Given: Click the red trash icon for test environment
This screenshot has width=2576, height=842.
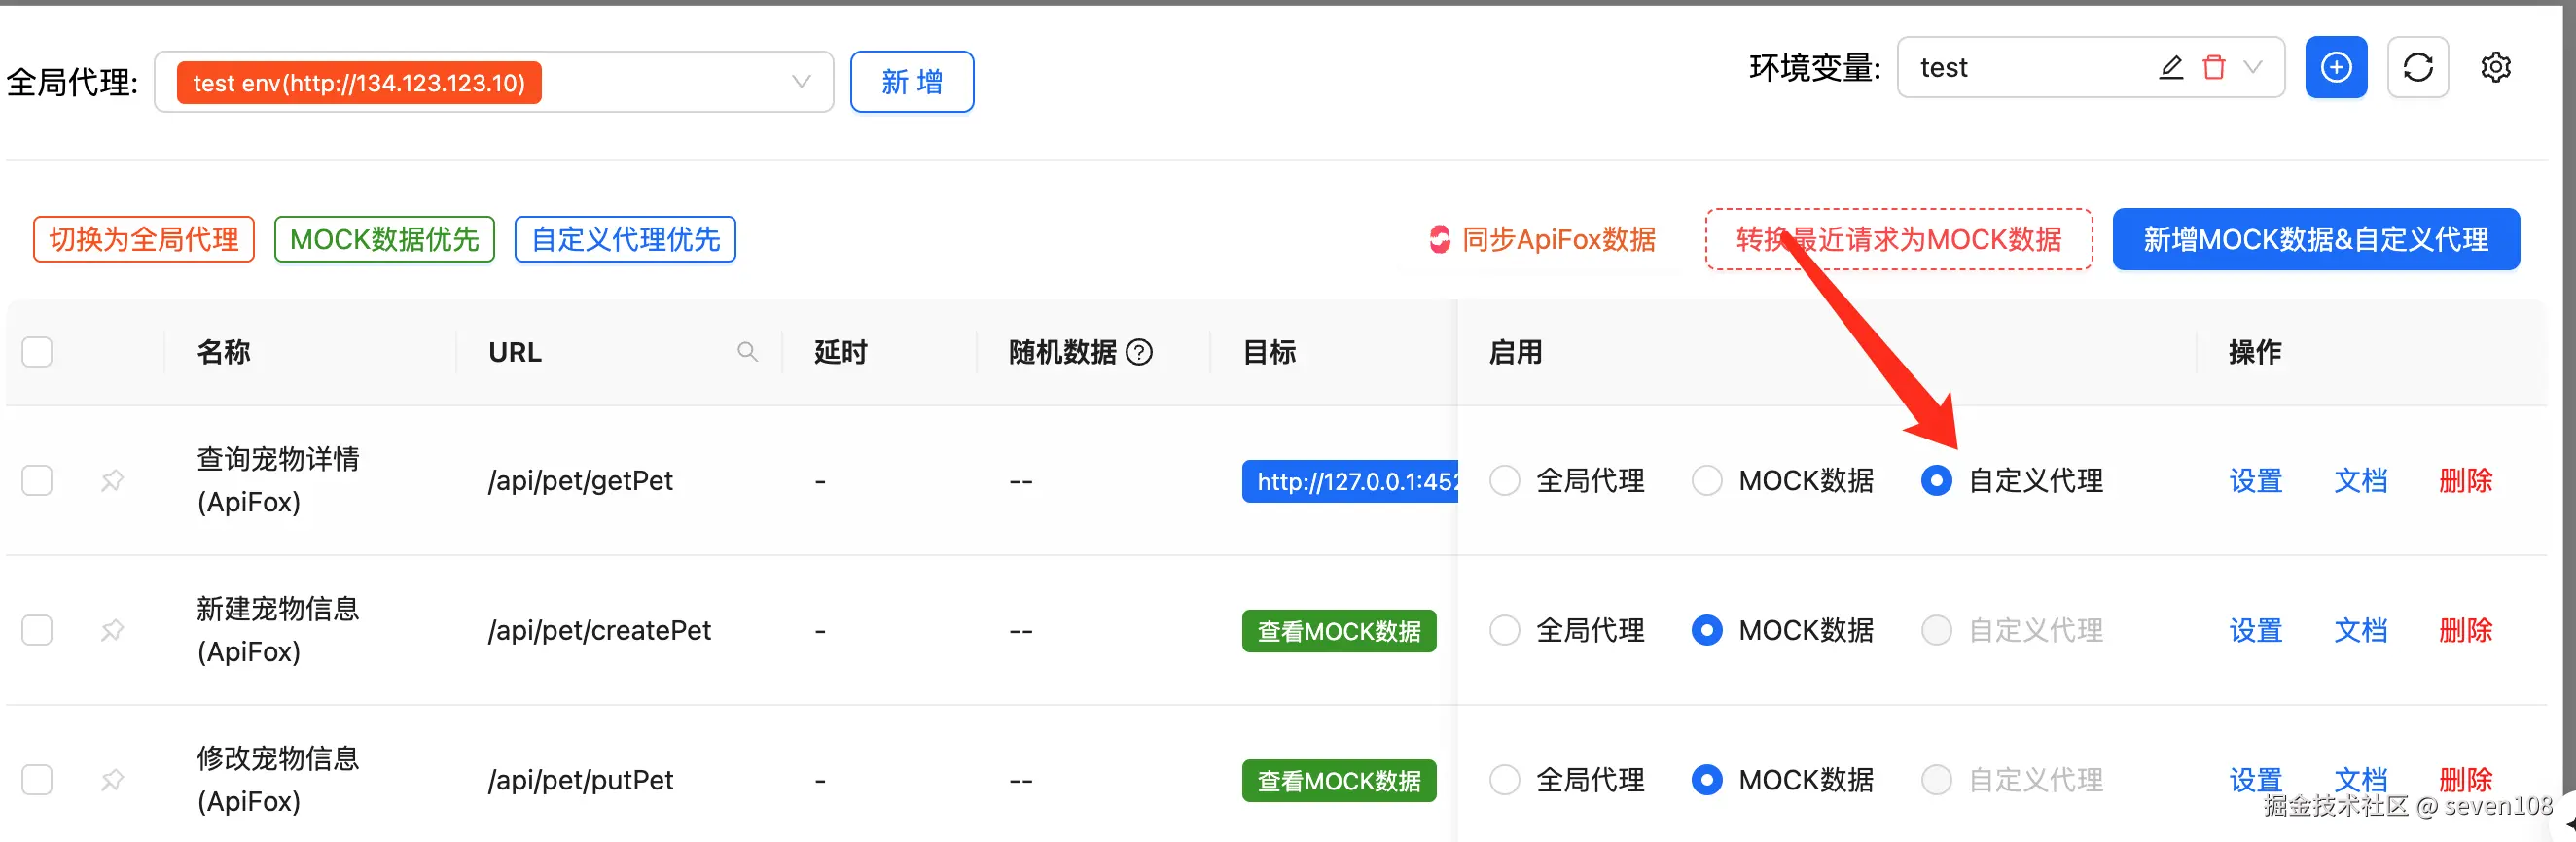Looking at the screenshot, I should pos(2214,67).
